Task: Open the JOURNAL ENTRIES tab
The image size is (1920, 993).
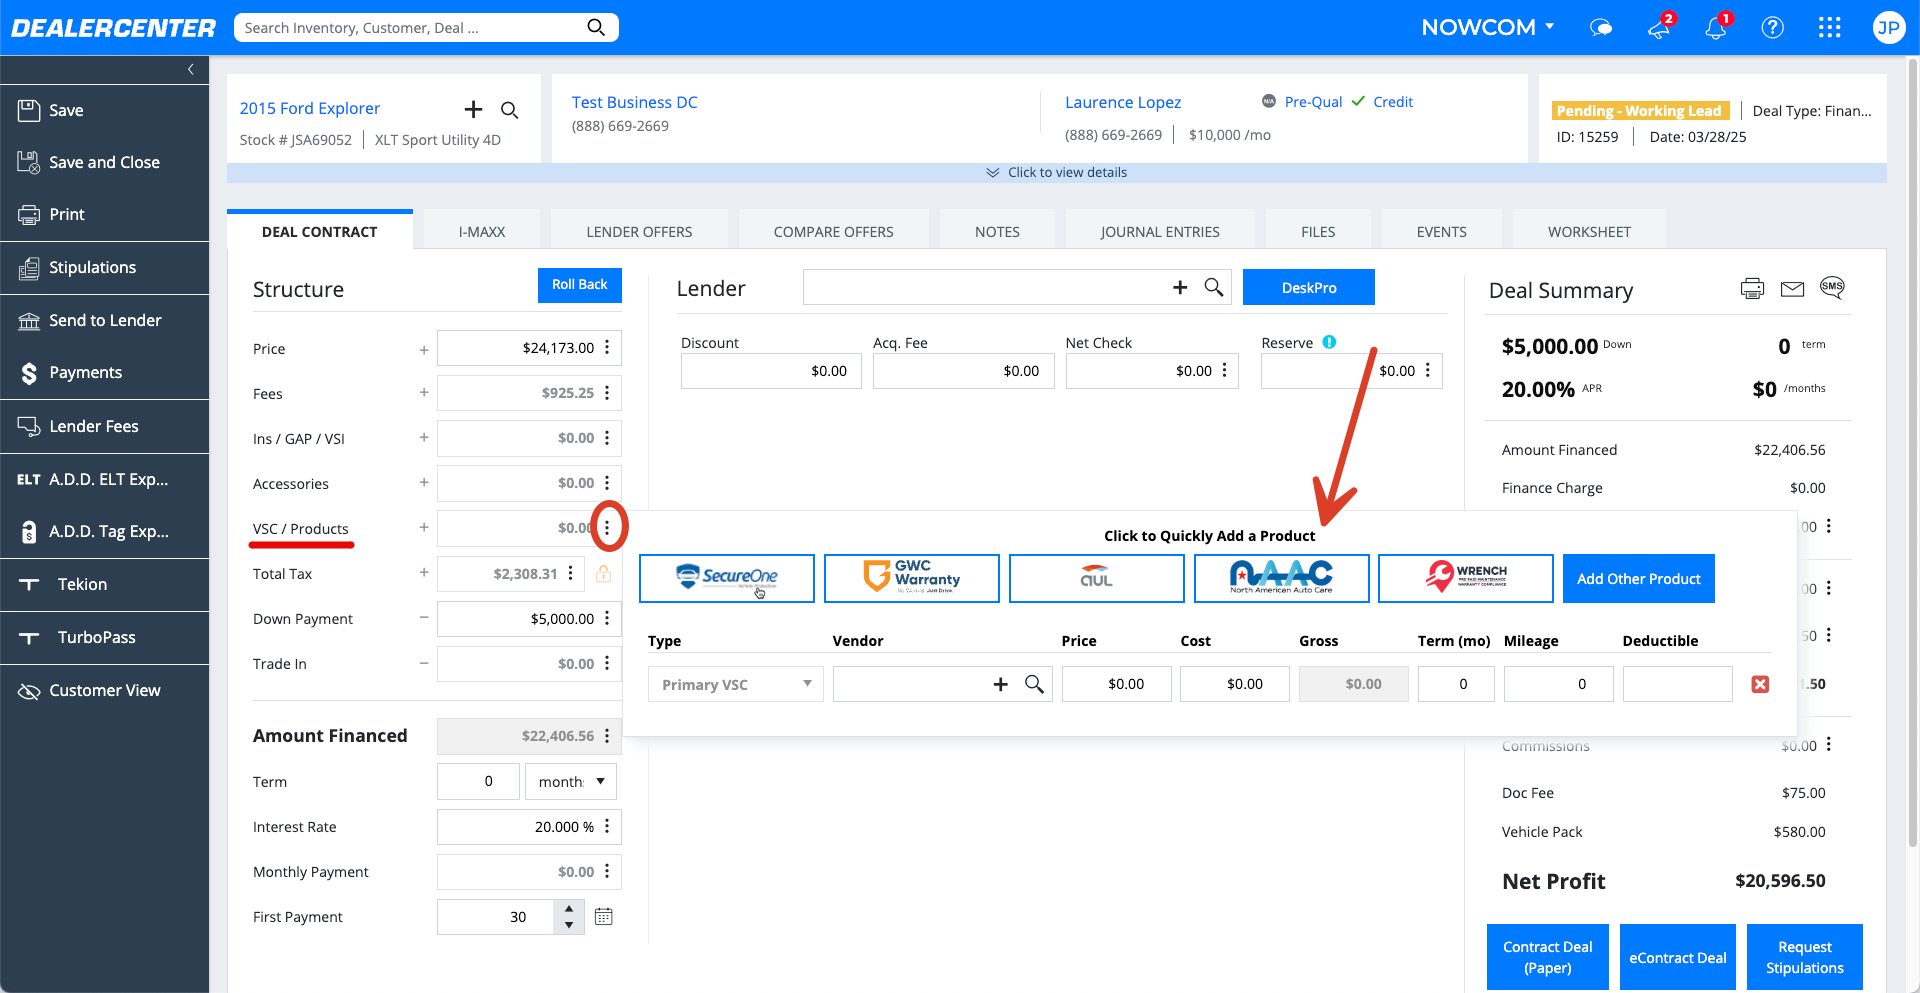Action: [x=1160, y=231]
